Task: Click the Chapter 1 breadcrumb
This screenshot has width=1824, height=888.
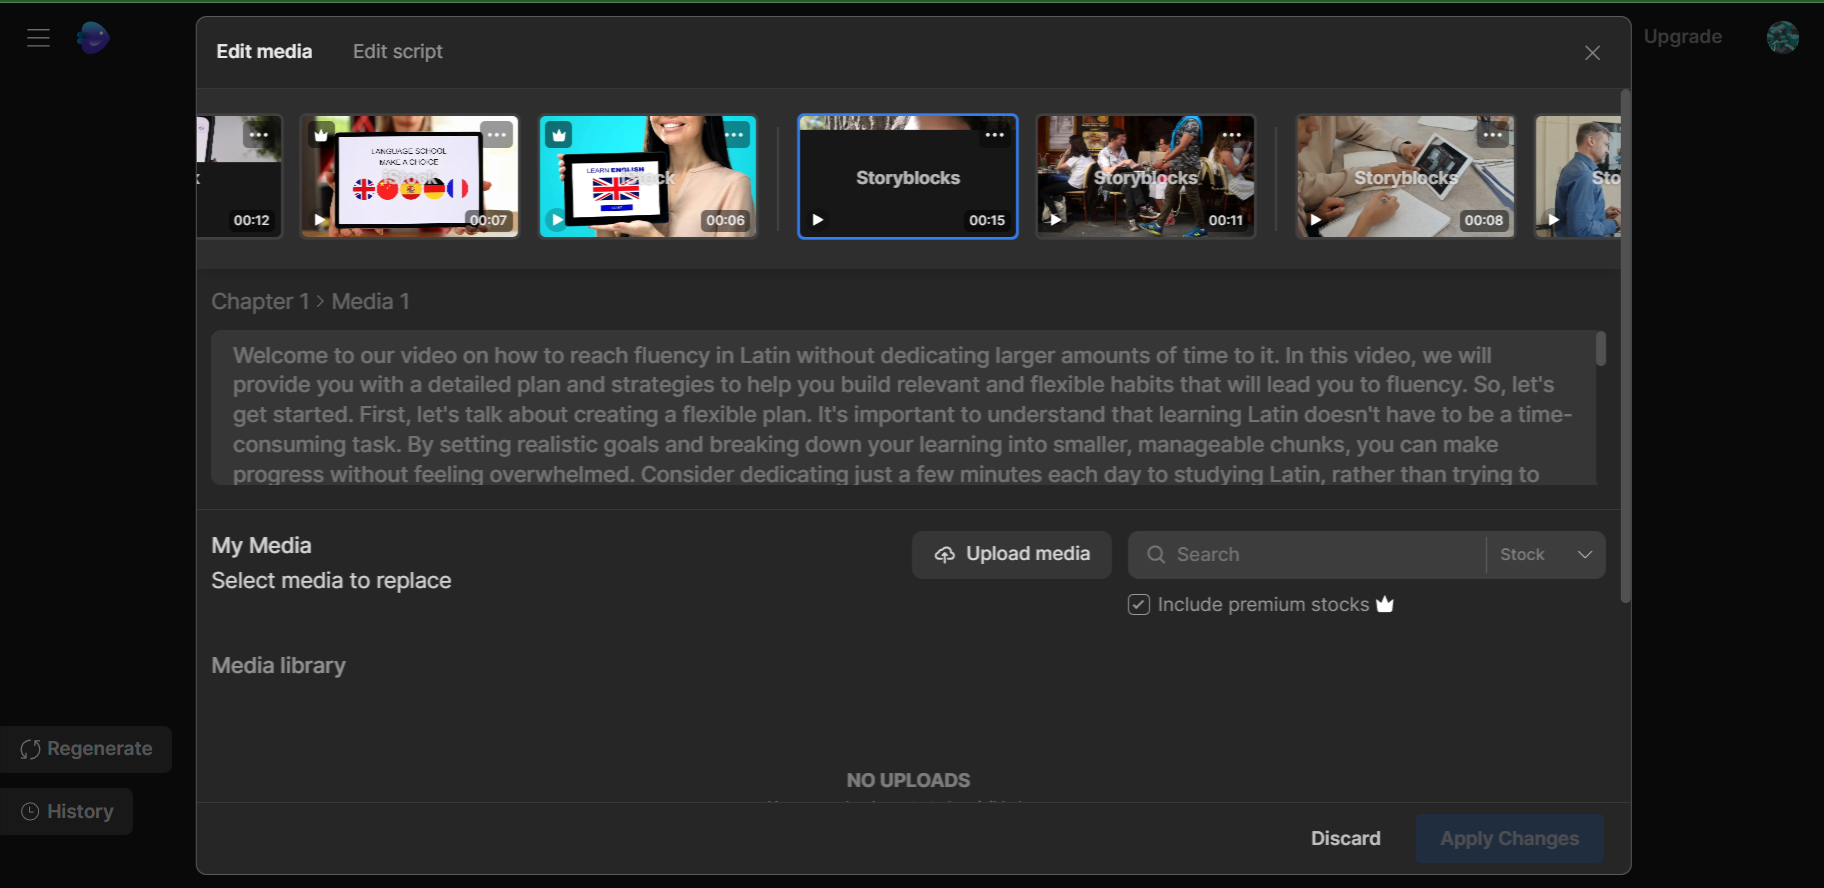Action: coord(260,302)
